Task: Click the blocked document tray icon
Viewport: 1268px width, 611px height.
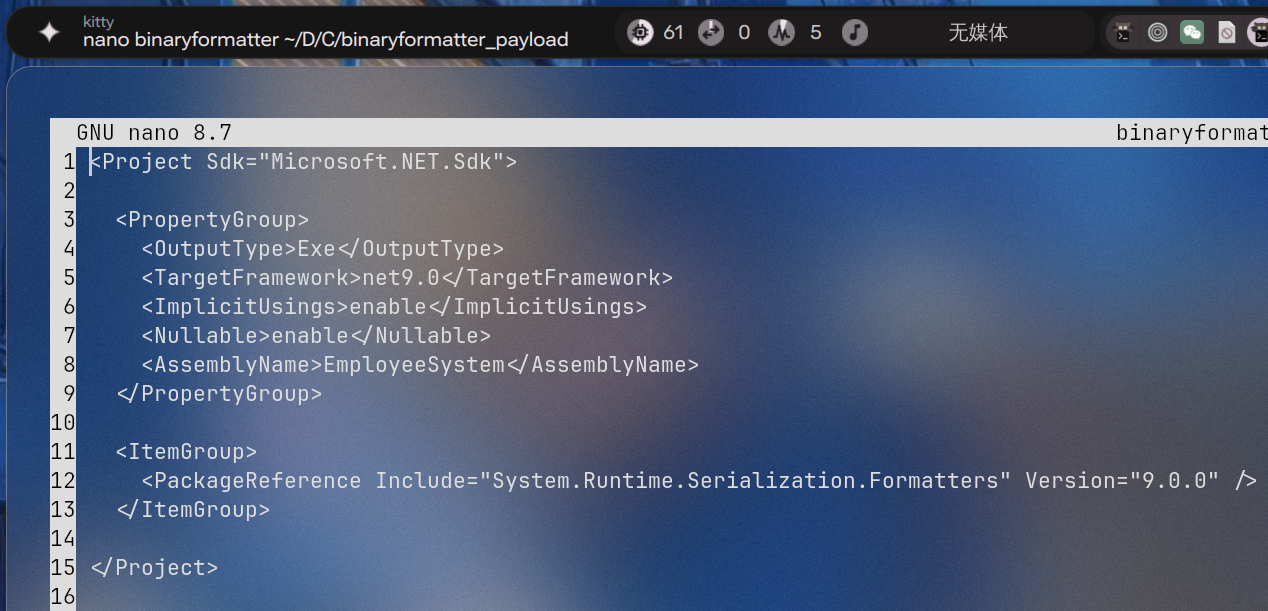Action: click(x=1226, y=33)
